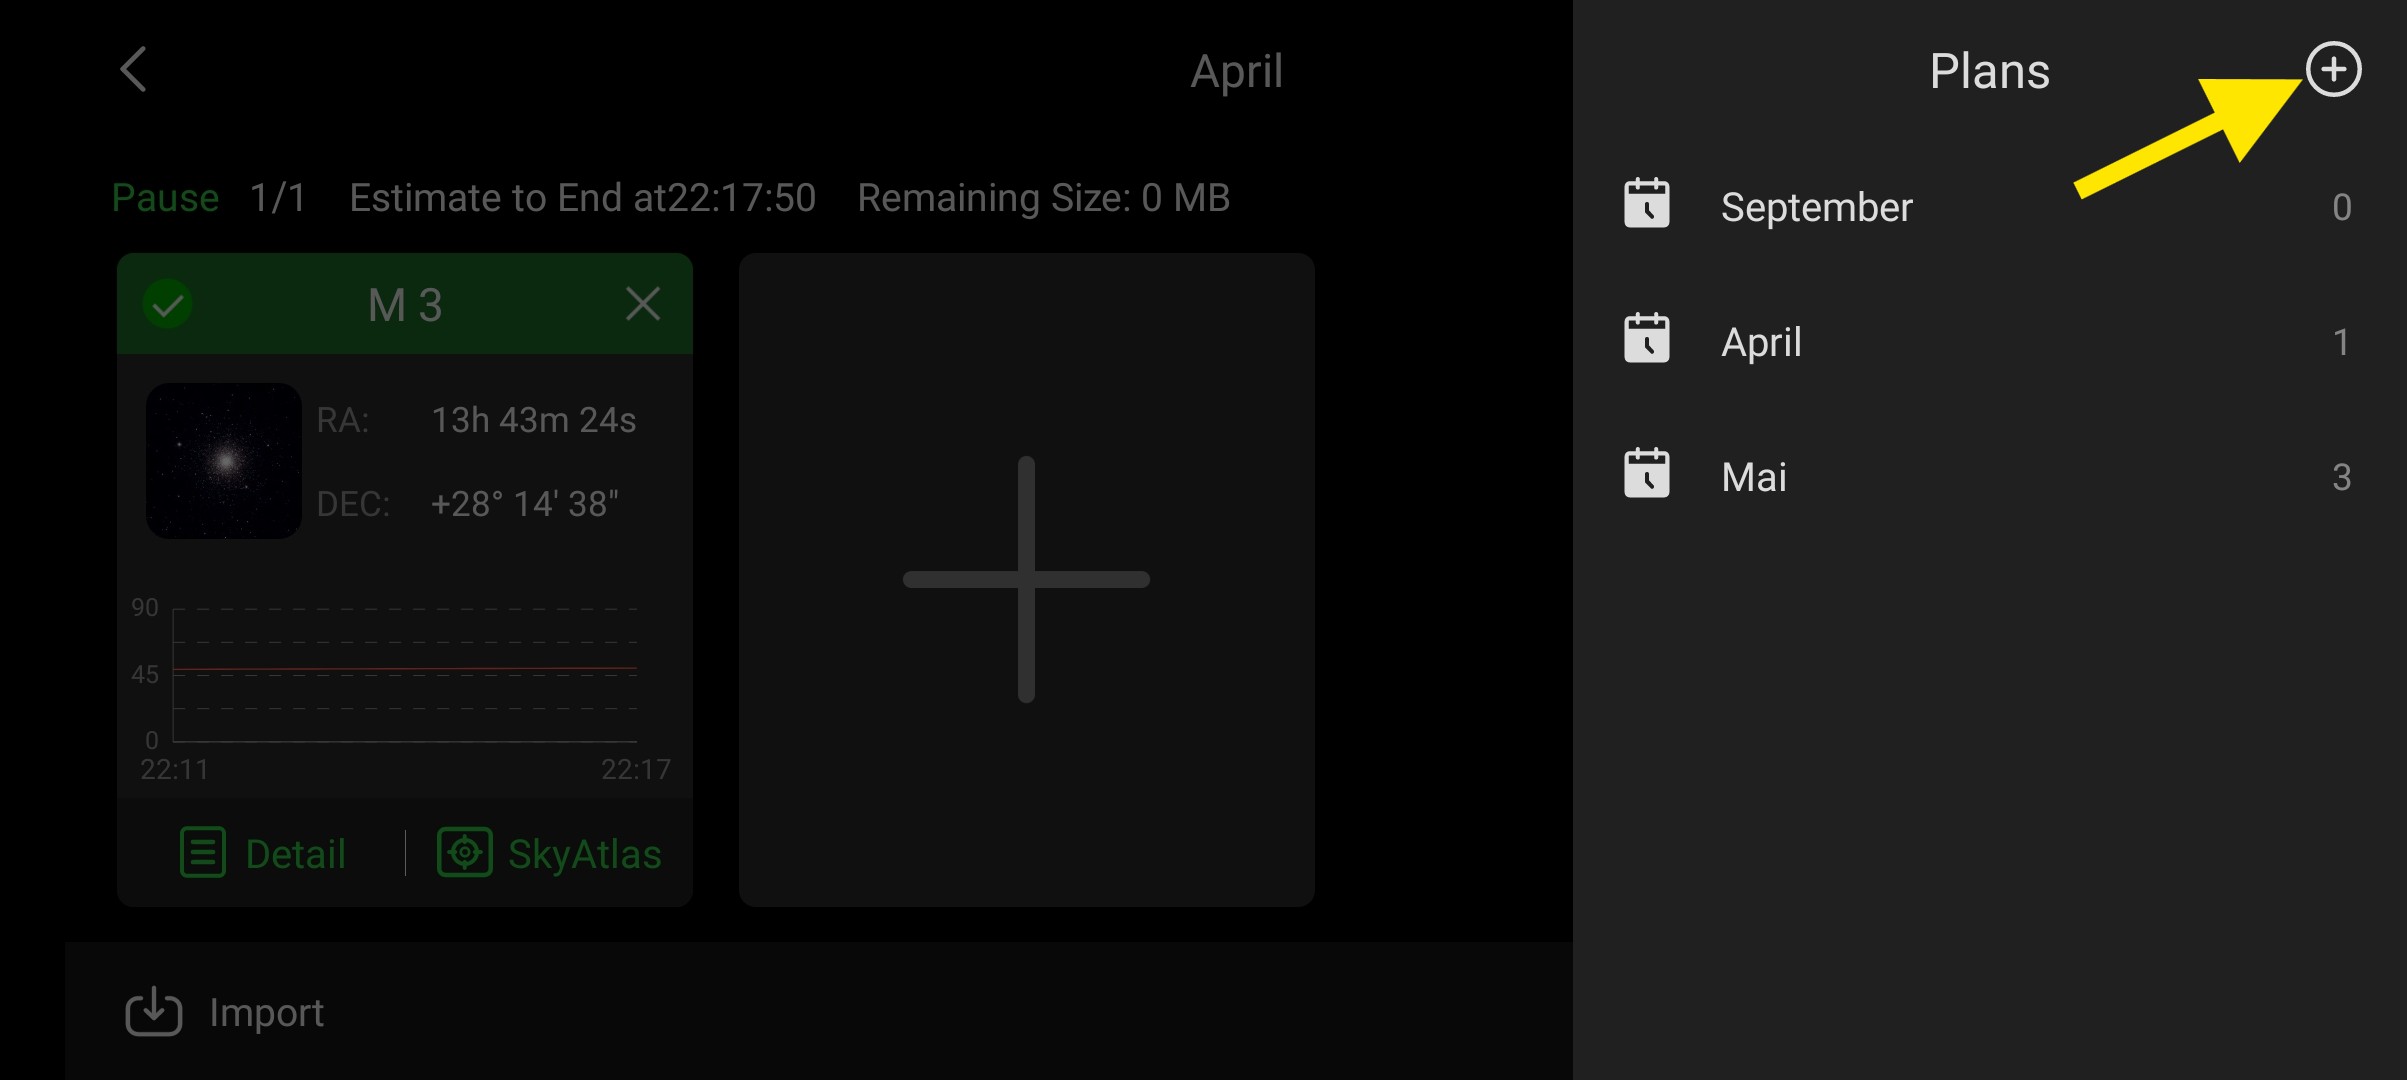
Task: Click the SkyAtlas target icon
Action: pos(464,853)
